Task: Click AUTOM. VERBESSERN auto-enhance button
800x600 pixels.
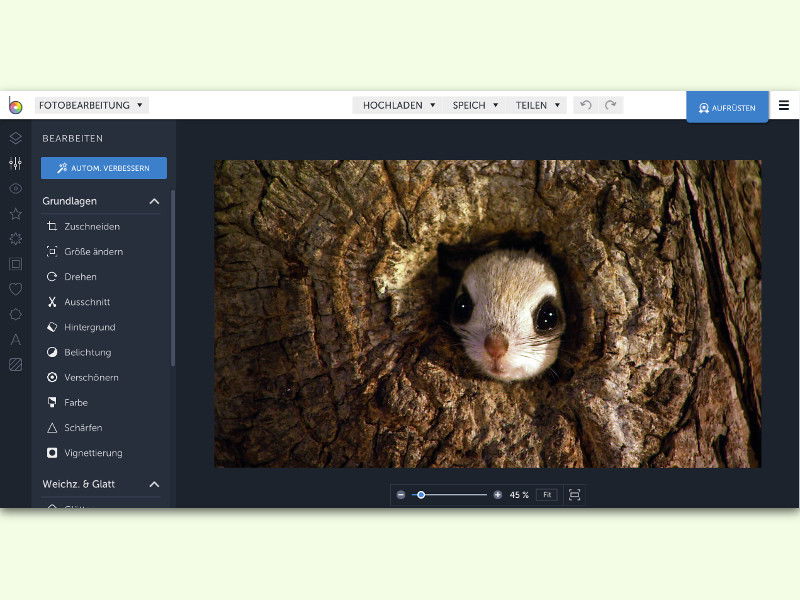Action: (x=104, y=168)
